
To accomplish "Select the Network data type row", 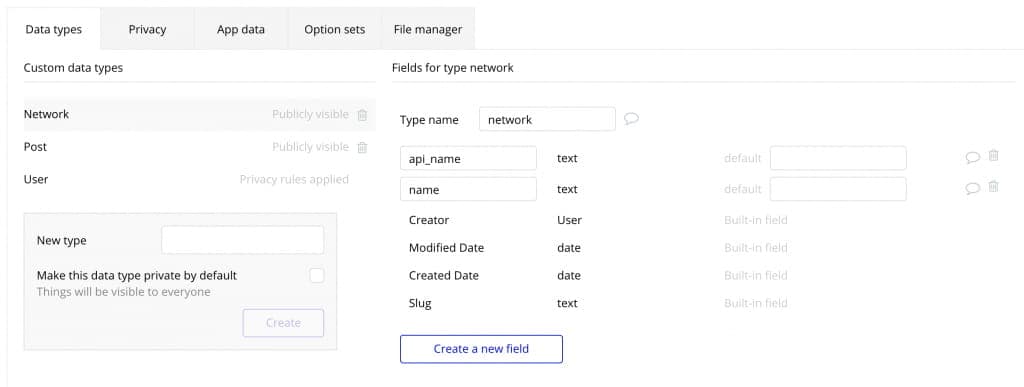I will pyautogui.click(x=199, y=114).
